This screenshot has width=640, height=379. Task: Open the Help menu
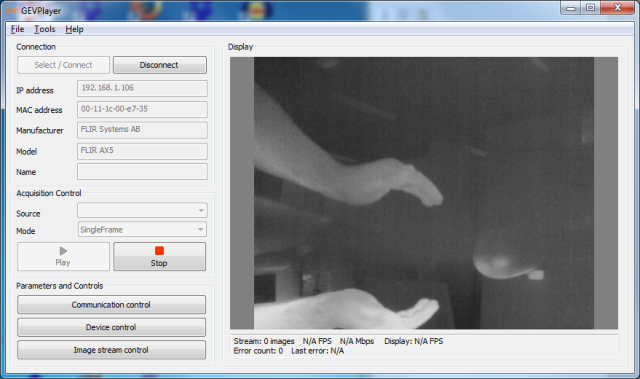coord(74,29)
